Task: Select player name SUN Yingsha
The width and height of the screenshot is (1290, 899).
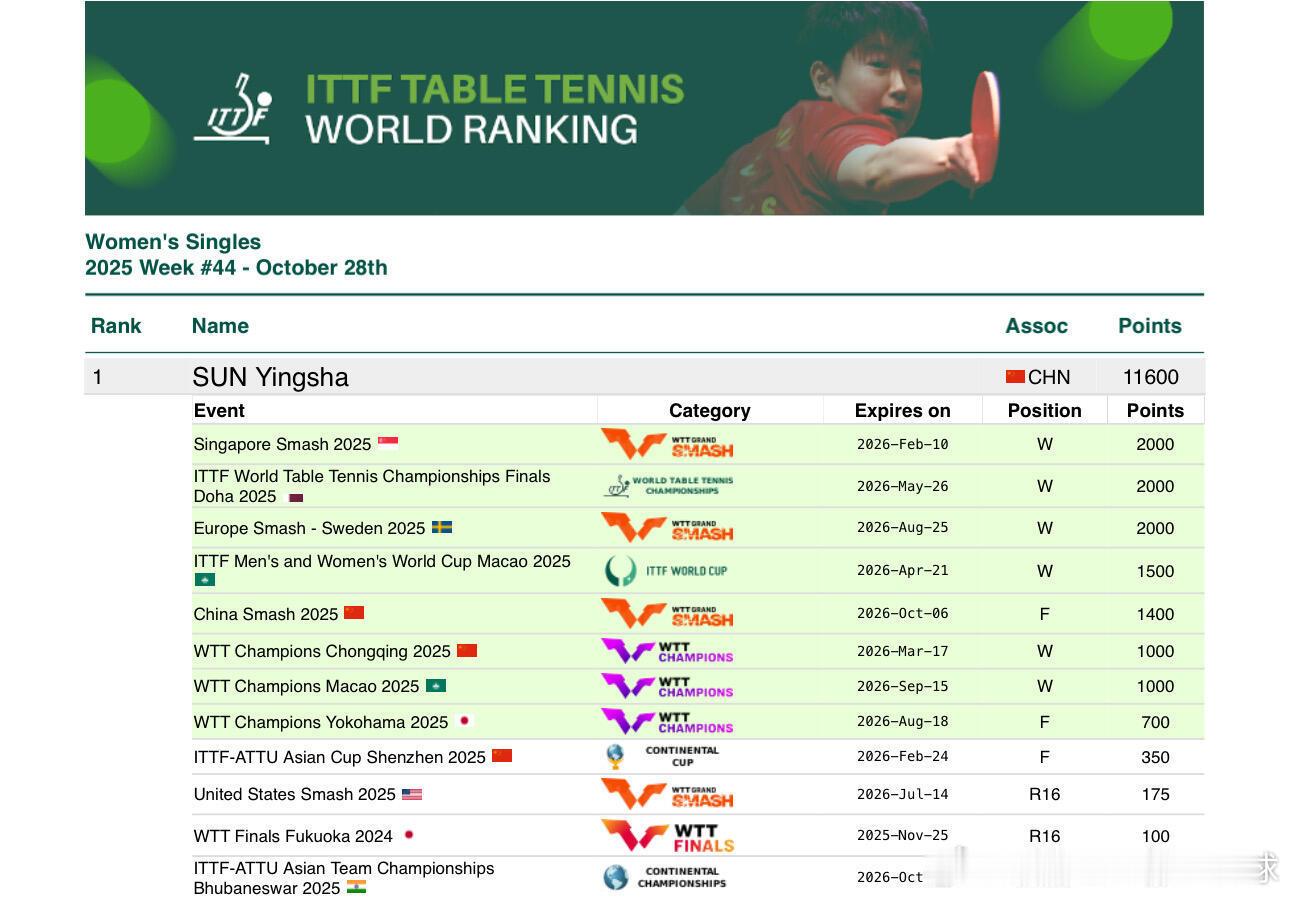Action: [x=270, y=377]
